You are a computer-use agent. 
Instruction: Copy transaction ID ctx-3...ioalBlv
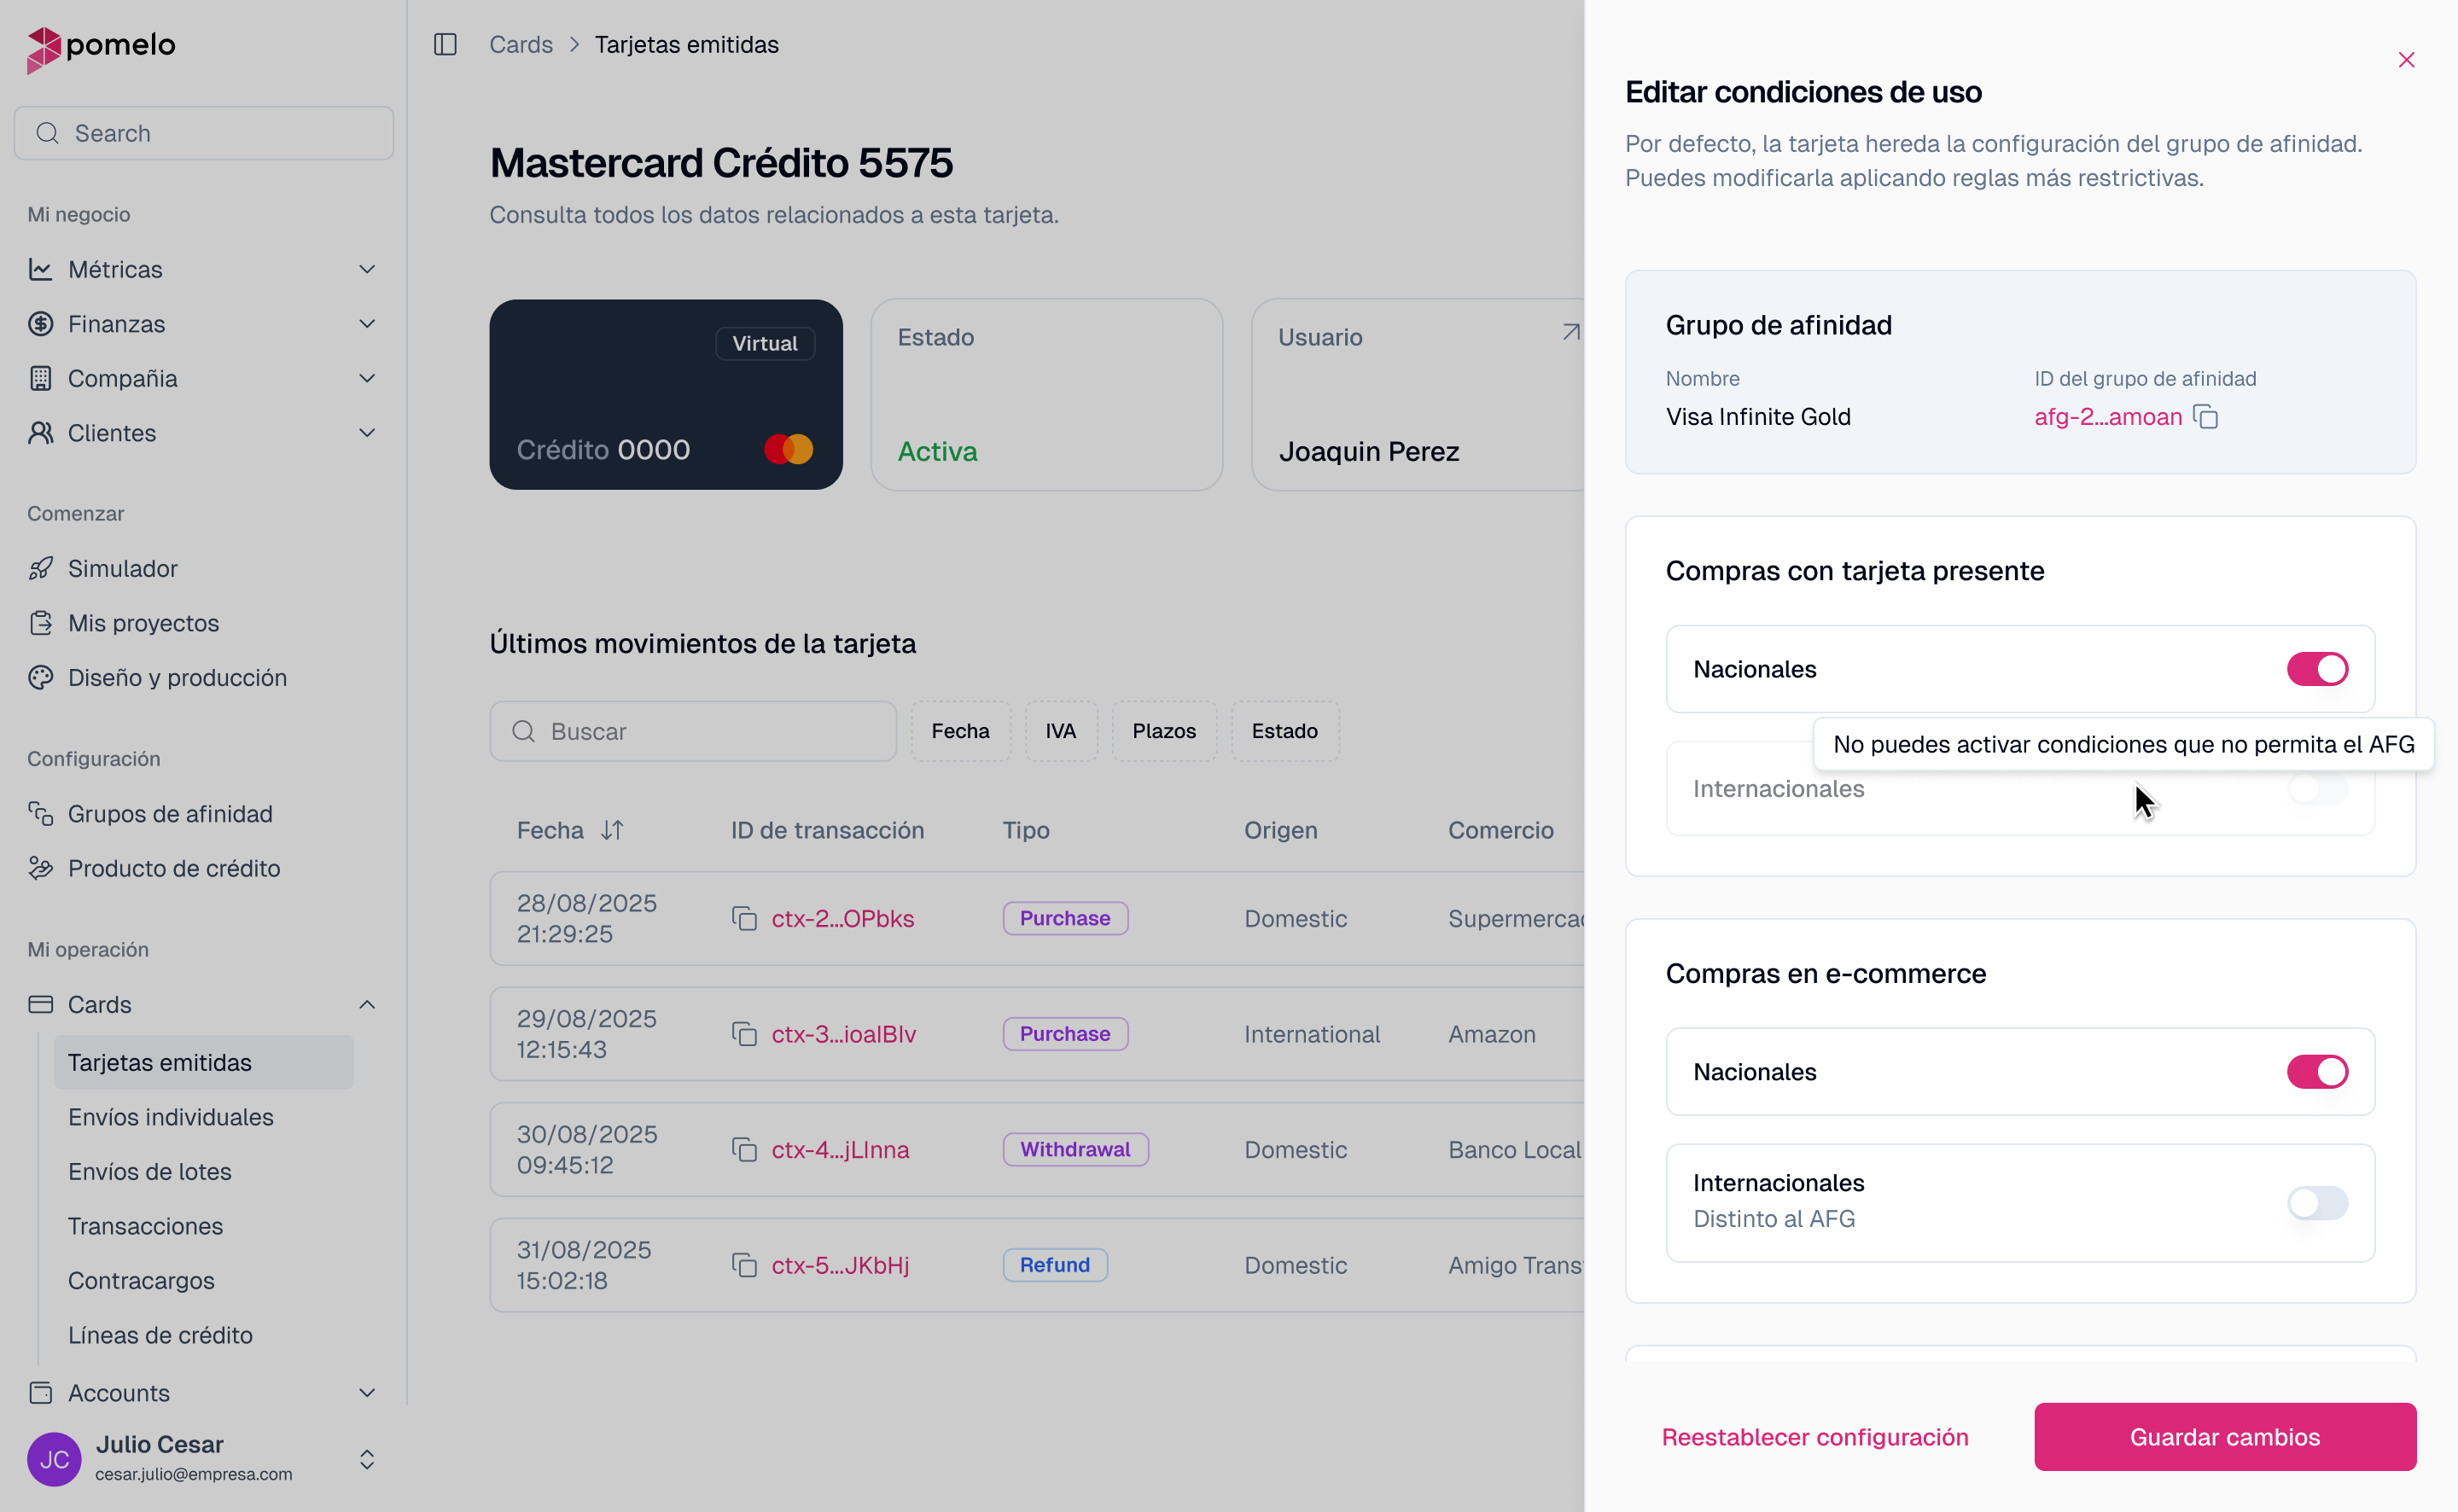pos(744,1034)
